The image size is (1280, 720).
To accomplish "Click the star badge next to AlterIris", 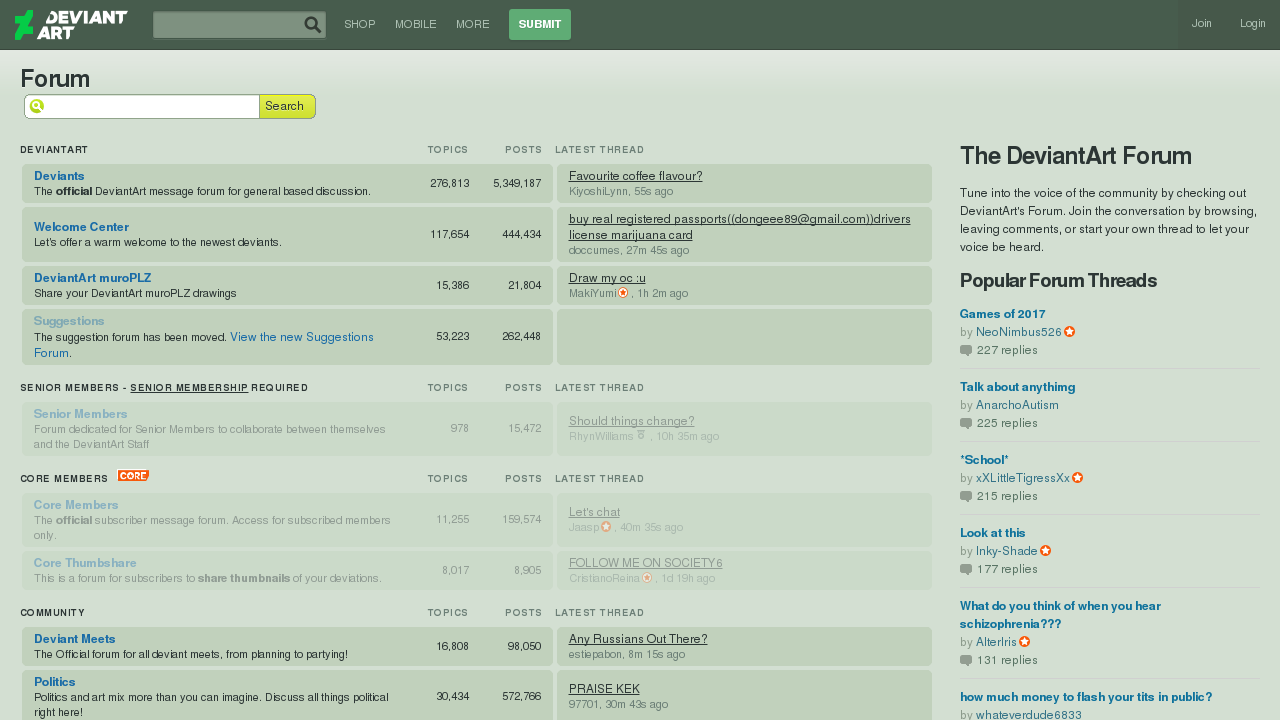I will click(1025, 642).
